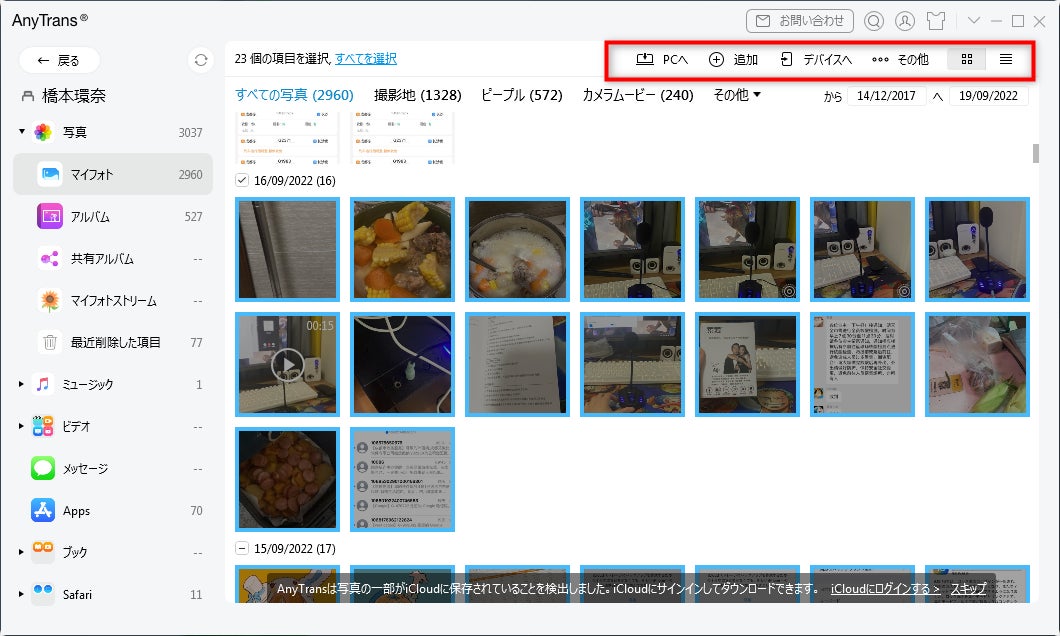Uncheck the 16/09/2022 (16) group checkbox
This screenshot has width=1060, height=636.
point(242,180)
